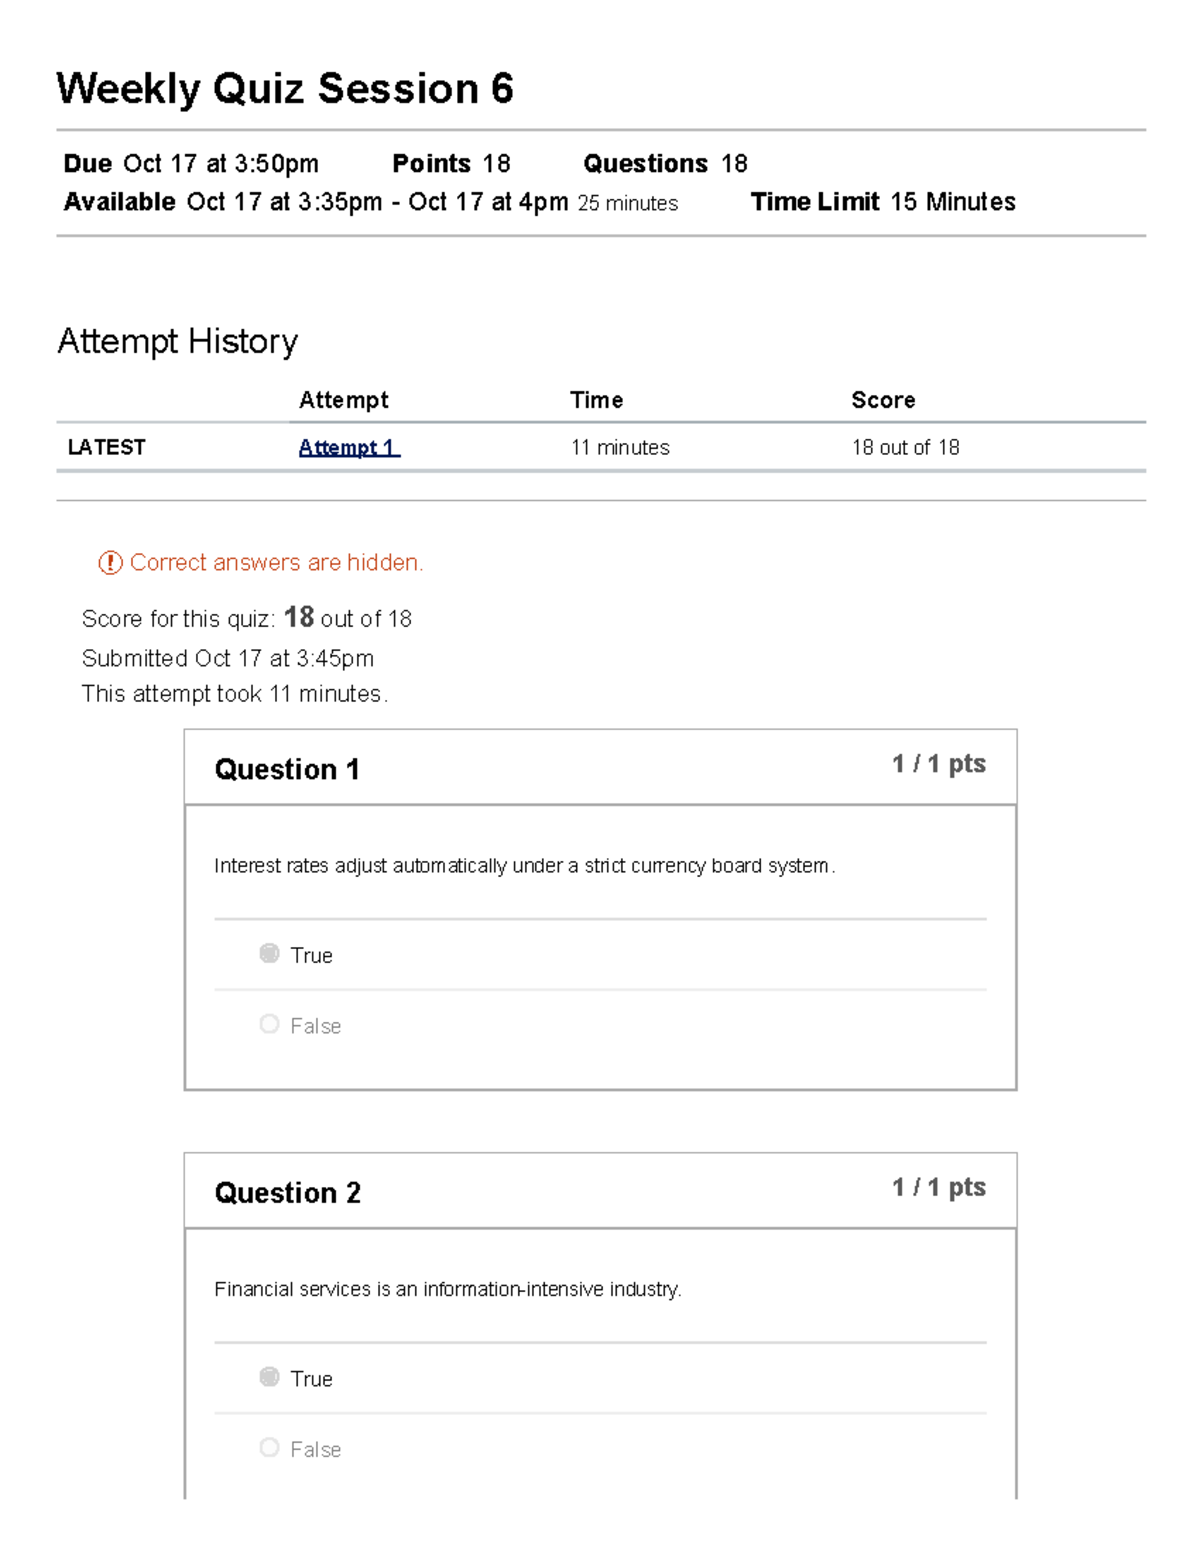This screenshot has height=1553, width=1200.
Task: Click the 18 out of 18 score
Action: [905, 447]
